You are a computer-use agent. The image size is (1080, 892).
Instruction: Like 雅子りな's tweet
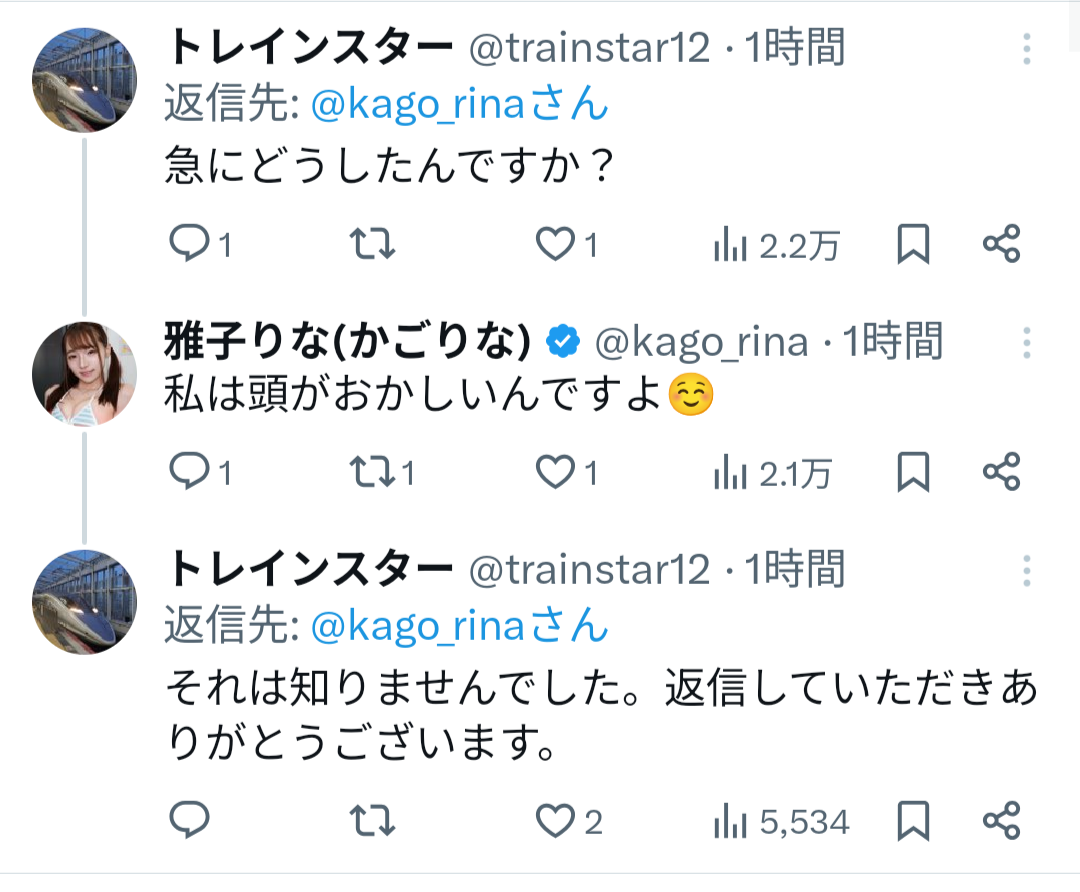(x=554, y=472)
